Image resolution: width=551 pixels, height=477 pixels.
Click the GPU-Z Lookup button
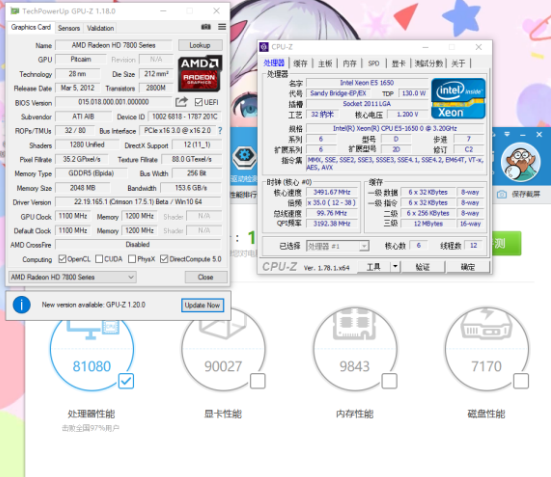tap(200, 45)
